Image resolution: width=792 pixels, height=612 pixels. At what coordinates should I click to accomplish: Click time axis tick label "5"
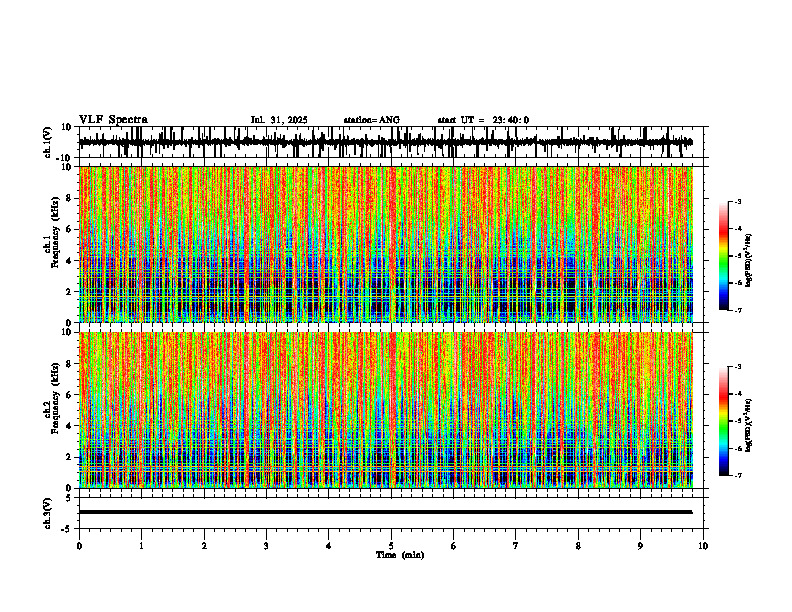pos(391,546)
